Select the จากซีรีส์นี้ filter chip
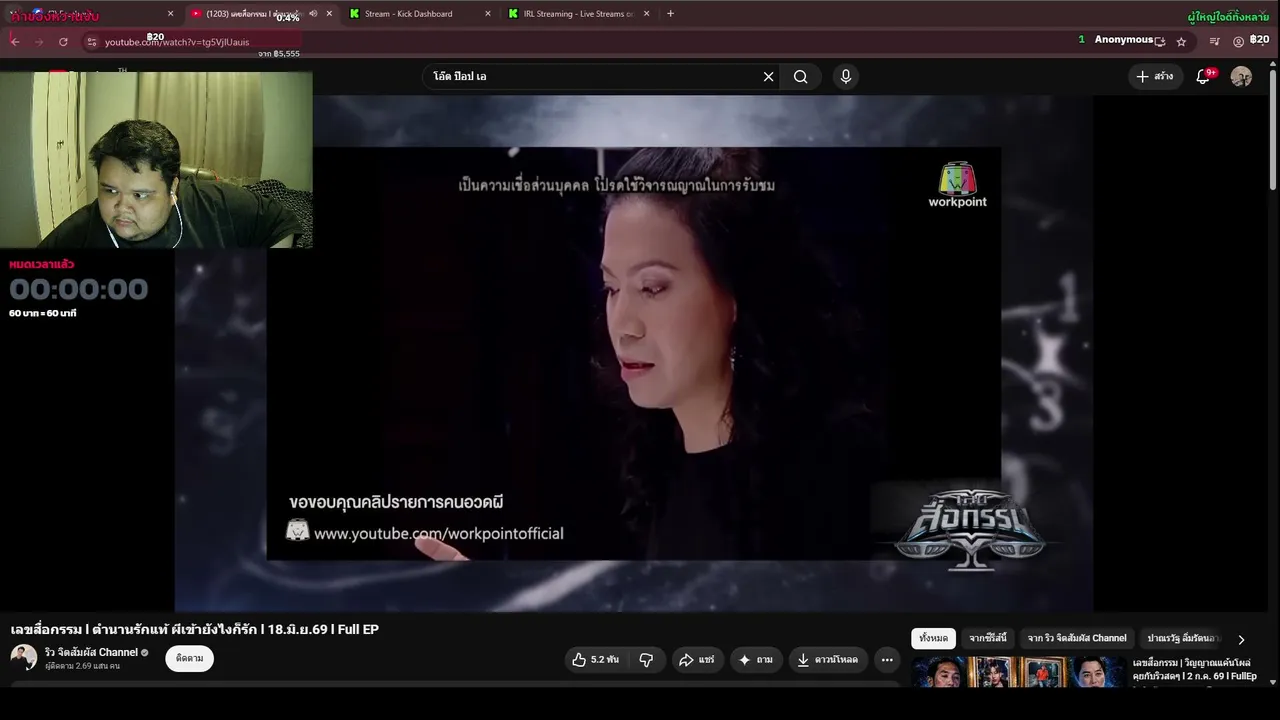Viewport: 1280px width, 720px height. click(x=989, y=638)
